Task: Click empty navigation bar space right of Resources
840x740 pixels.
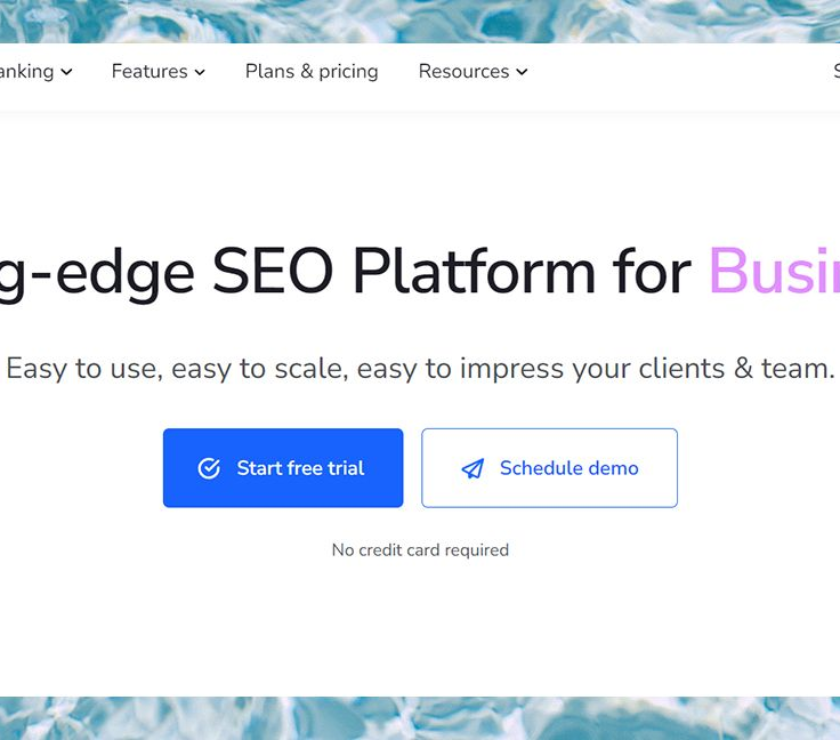Action: [x=680, y=72]
